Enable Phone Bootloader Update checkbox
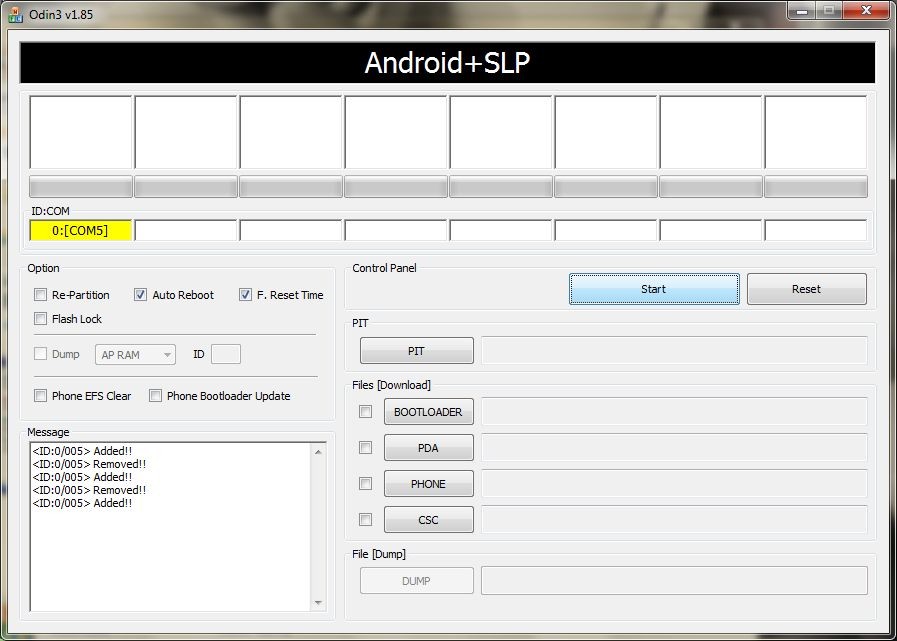The image size is (897, 641). pyautogui.click(x=156, y=396)
